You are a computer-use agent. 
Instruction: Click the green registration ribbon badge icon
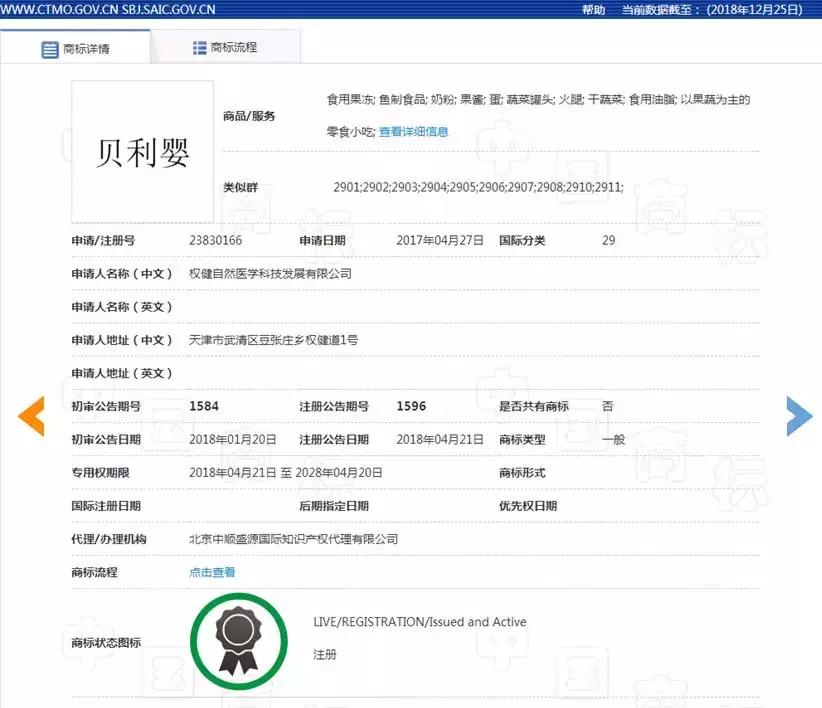[238, 641]
